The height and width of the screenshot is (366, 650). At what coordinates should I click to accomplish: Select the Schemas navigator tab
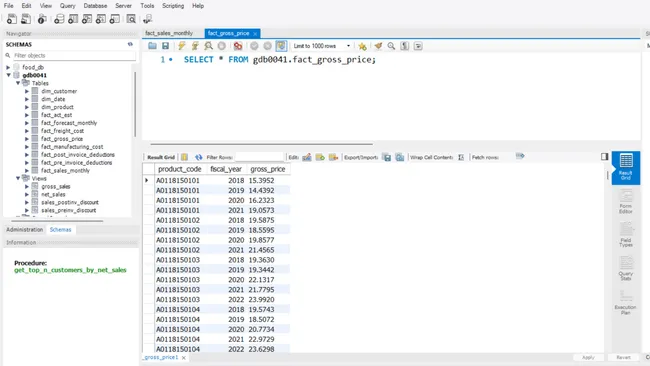point(61,230)
